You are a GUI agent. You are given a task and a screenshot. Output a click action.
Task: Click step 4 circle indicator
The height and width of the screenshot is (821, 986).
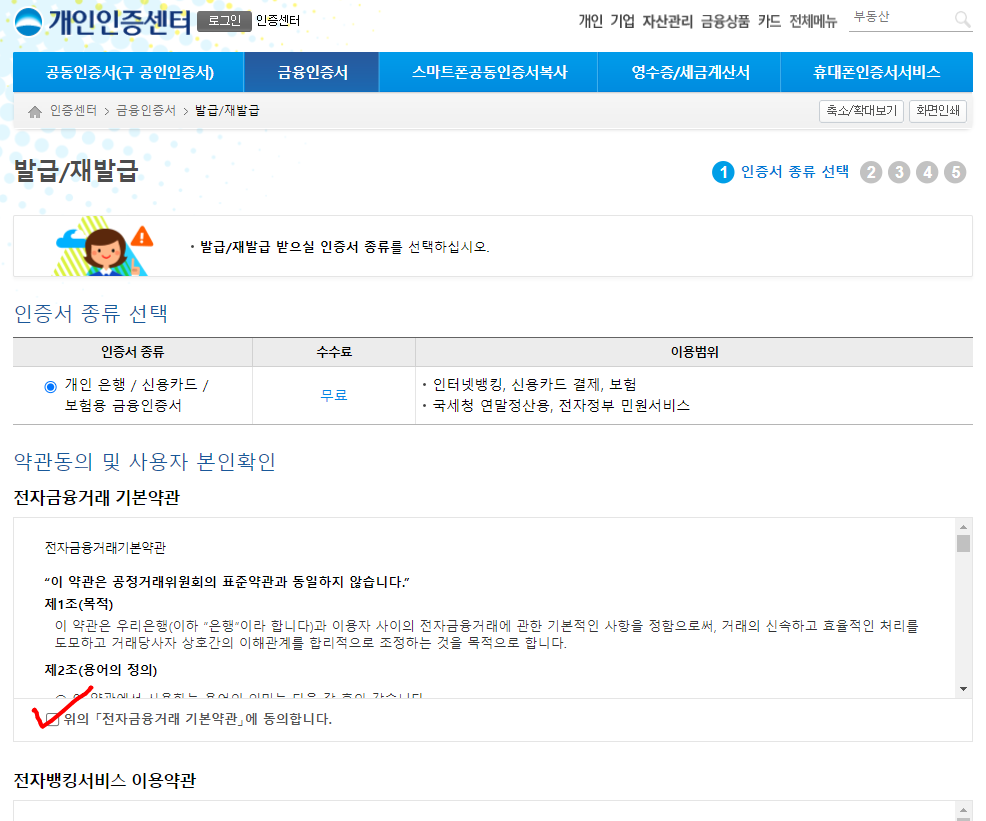927,172
